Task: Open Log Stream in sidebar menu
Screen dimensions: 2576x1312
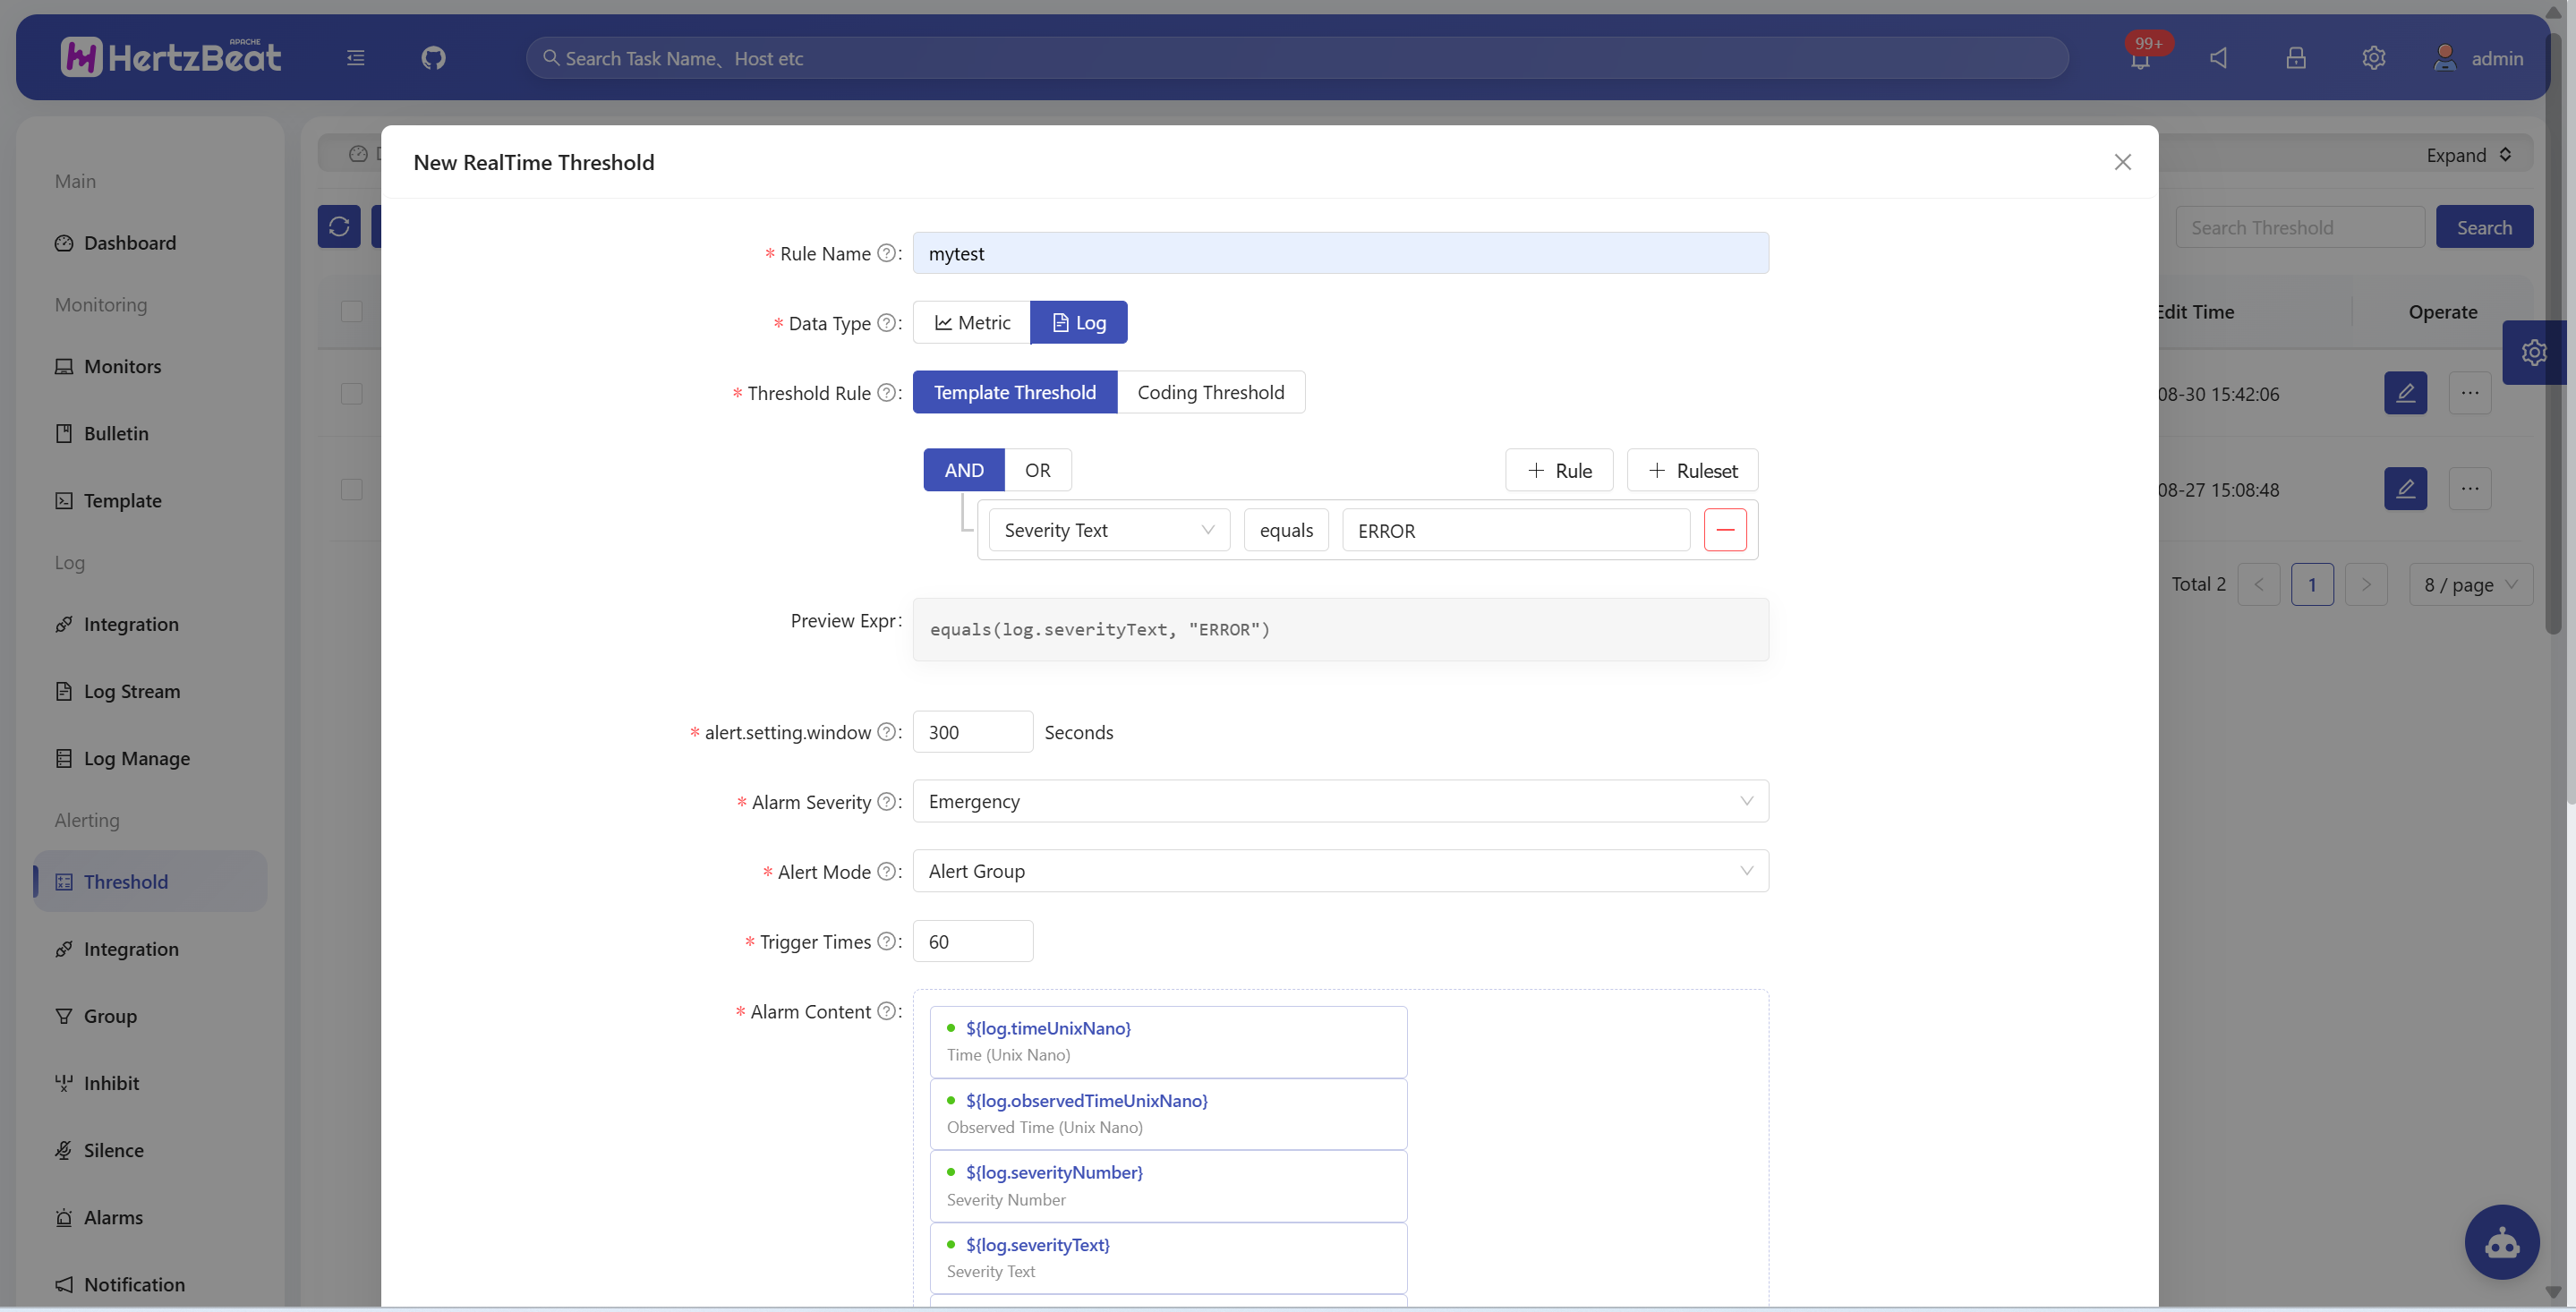Action: (x=131, y=691)
